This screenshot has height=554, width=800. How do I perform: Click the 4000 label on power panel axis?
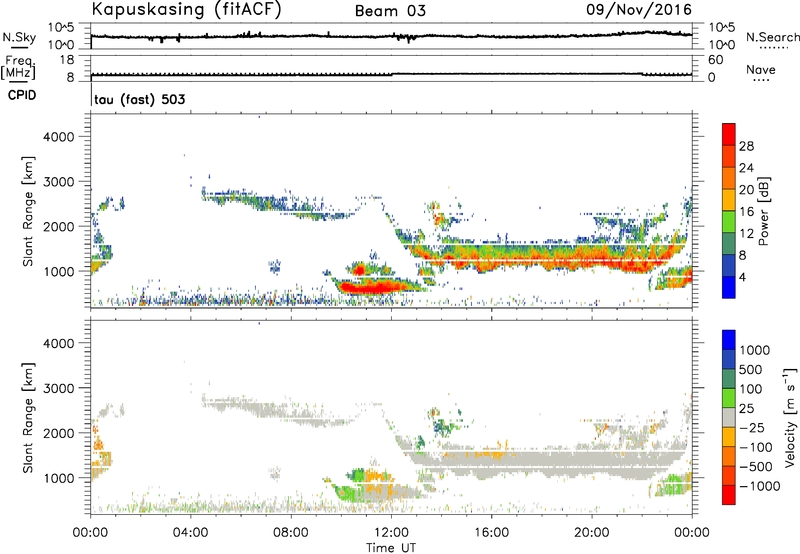coord(58,137)
